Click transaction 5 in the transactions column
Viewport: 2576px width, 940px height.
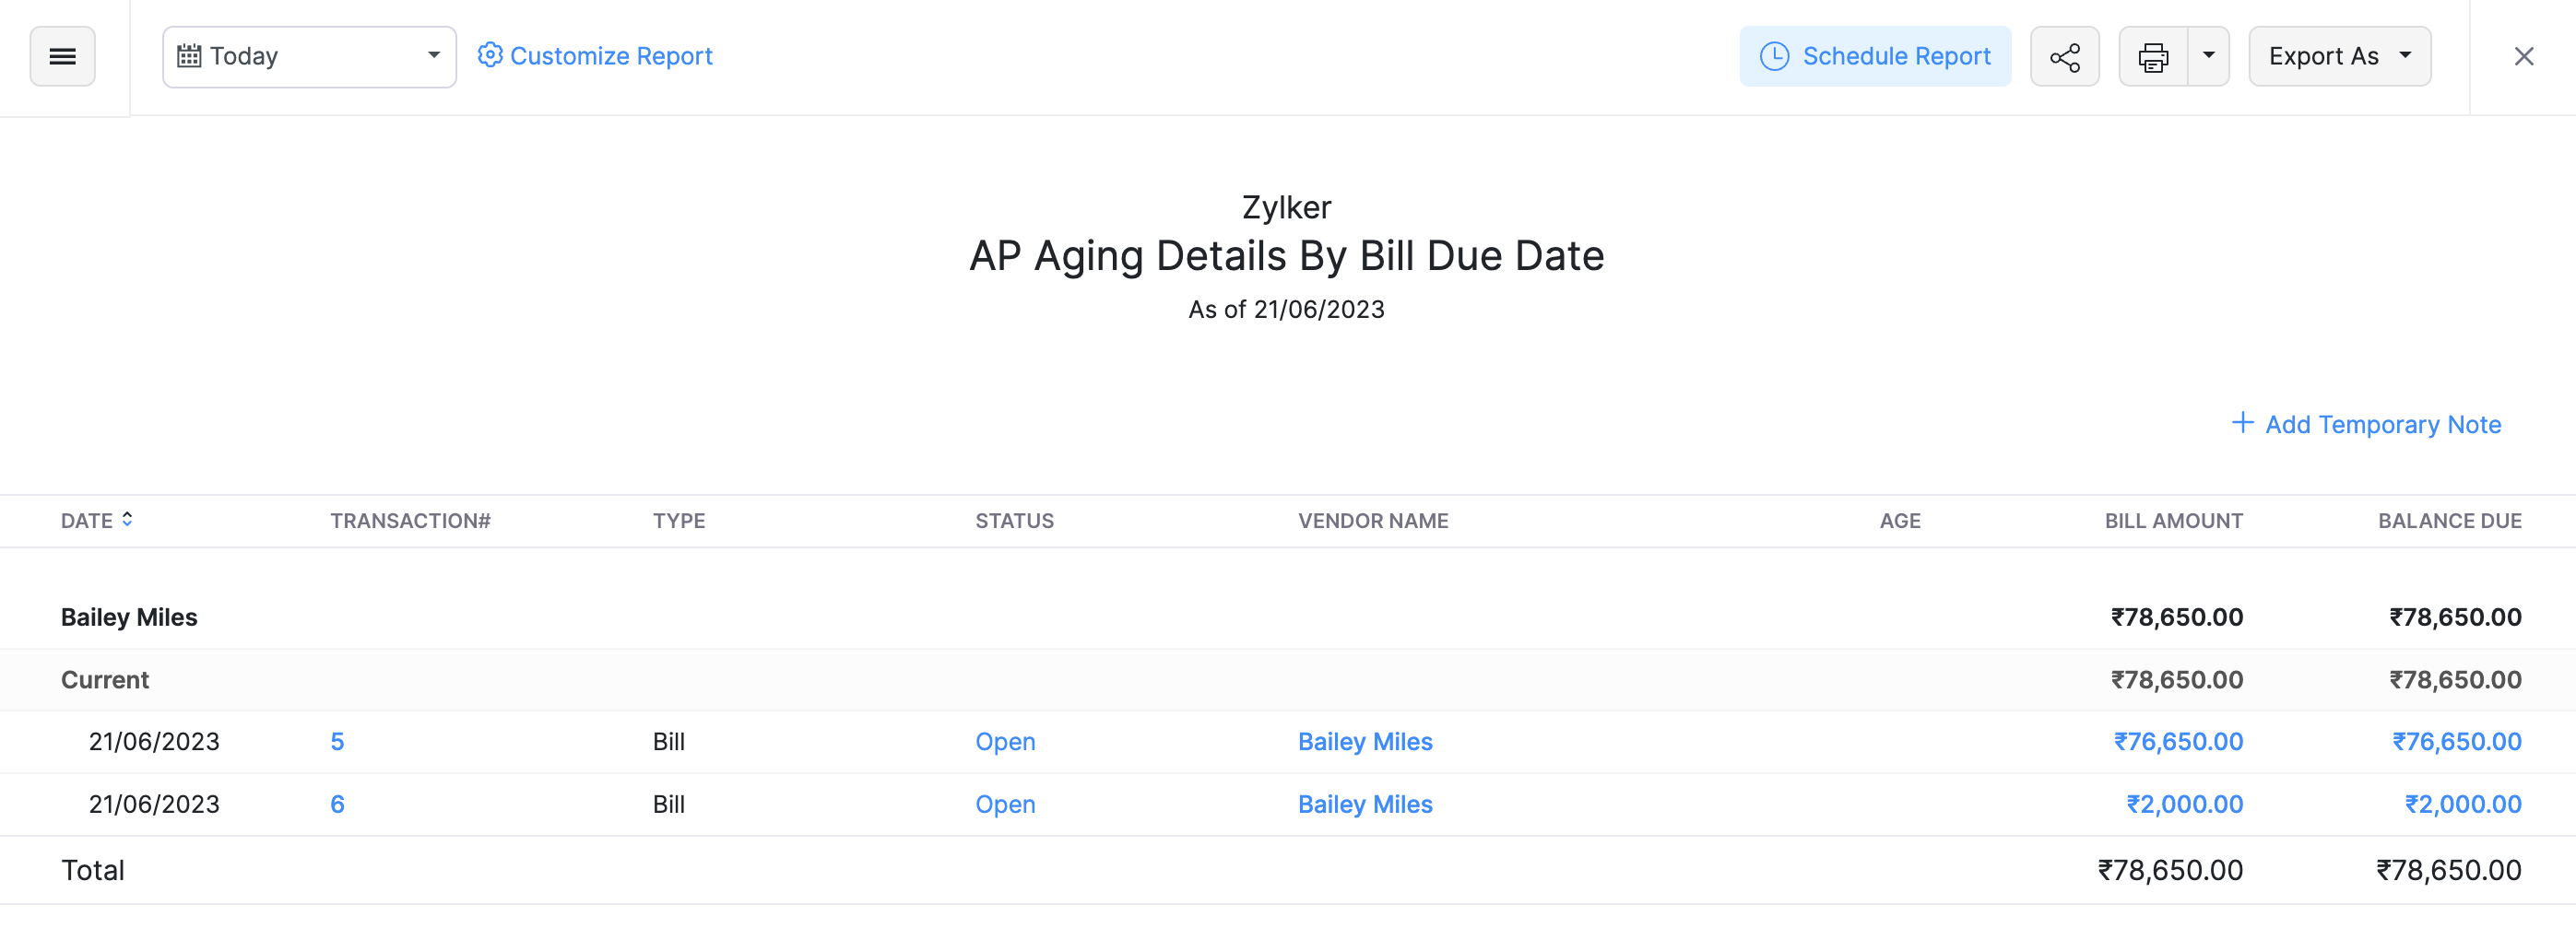(x=337, y=741)
